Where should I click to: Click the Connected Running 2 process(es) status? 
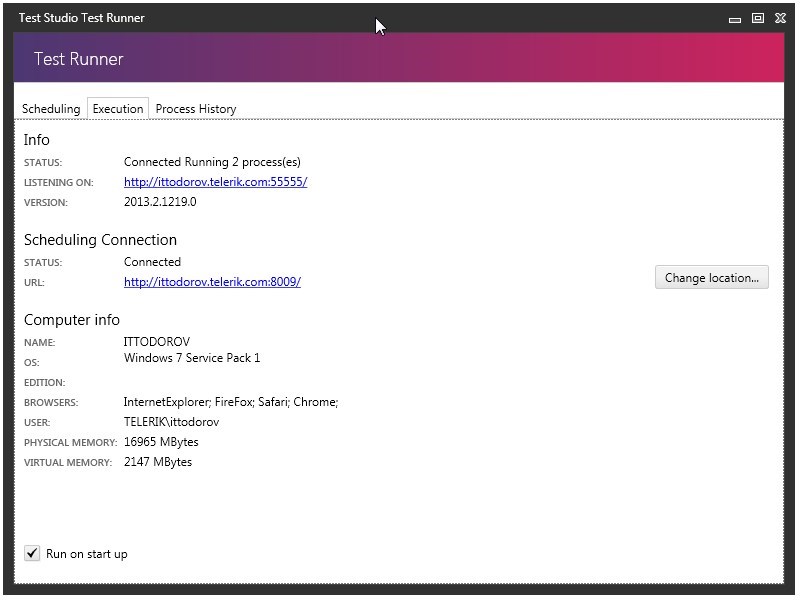pyautogui.click(x=212, y=162)
